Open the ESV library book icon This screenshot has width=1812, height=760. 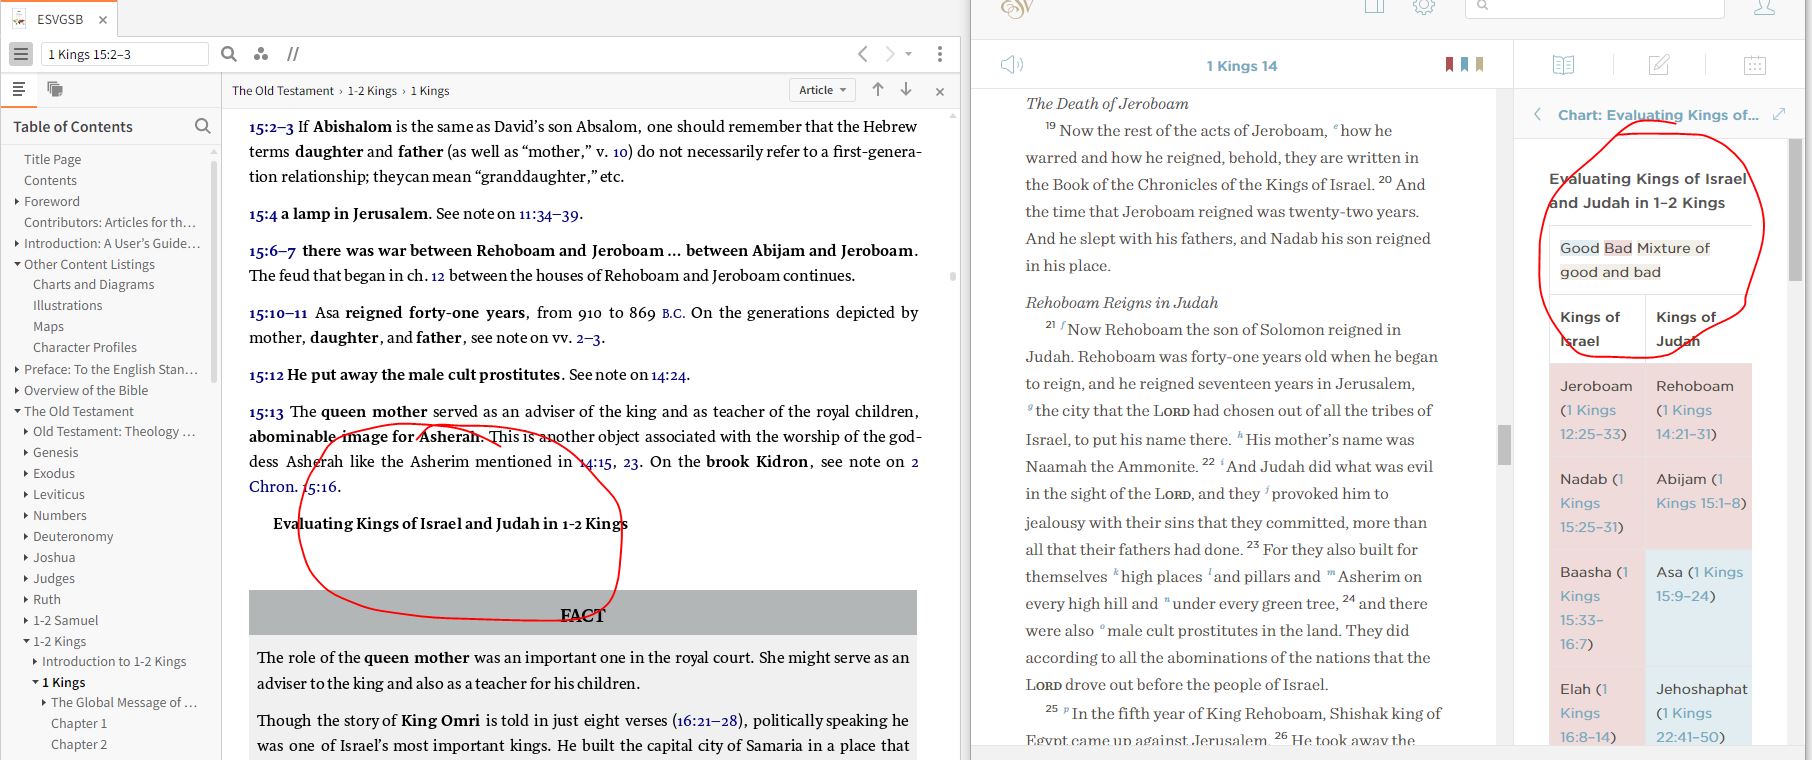point(1374,7)
